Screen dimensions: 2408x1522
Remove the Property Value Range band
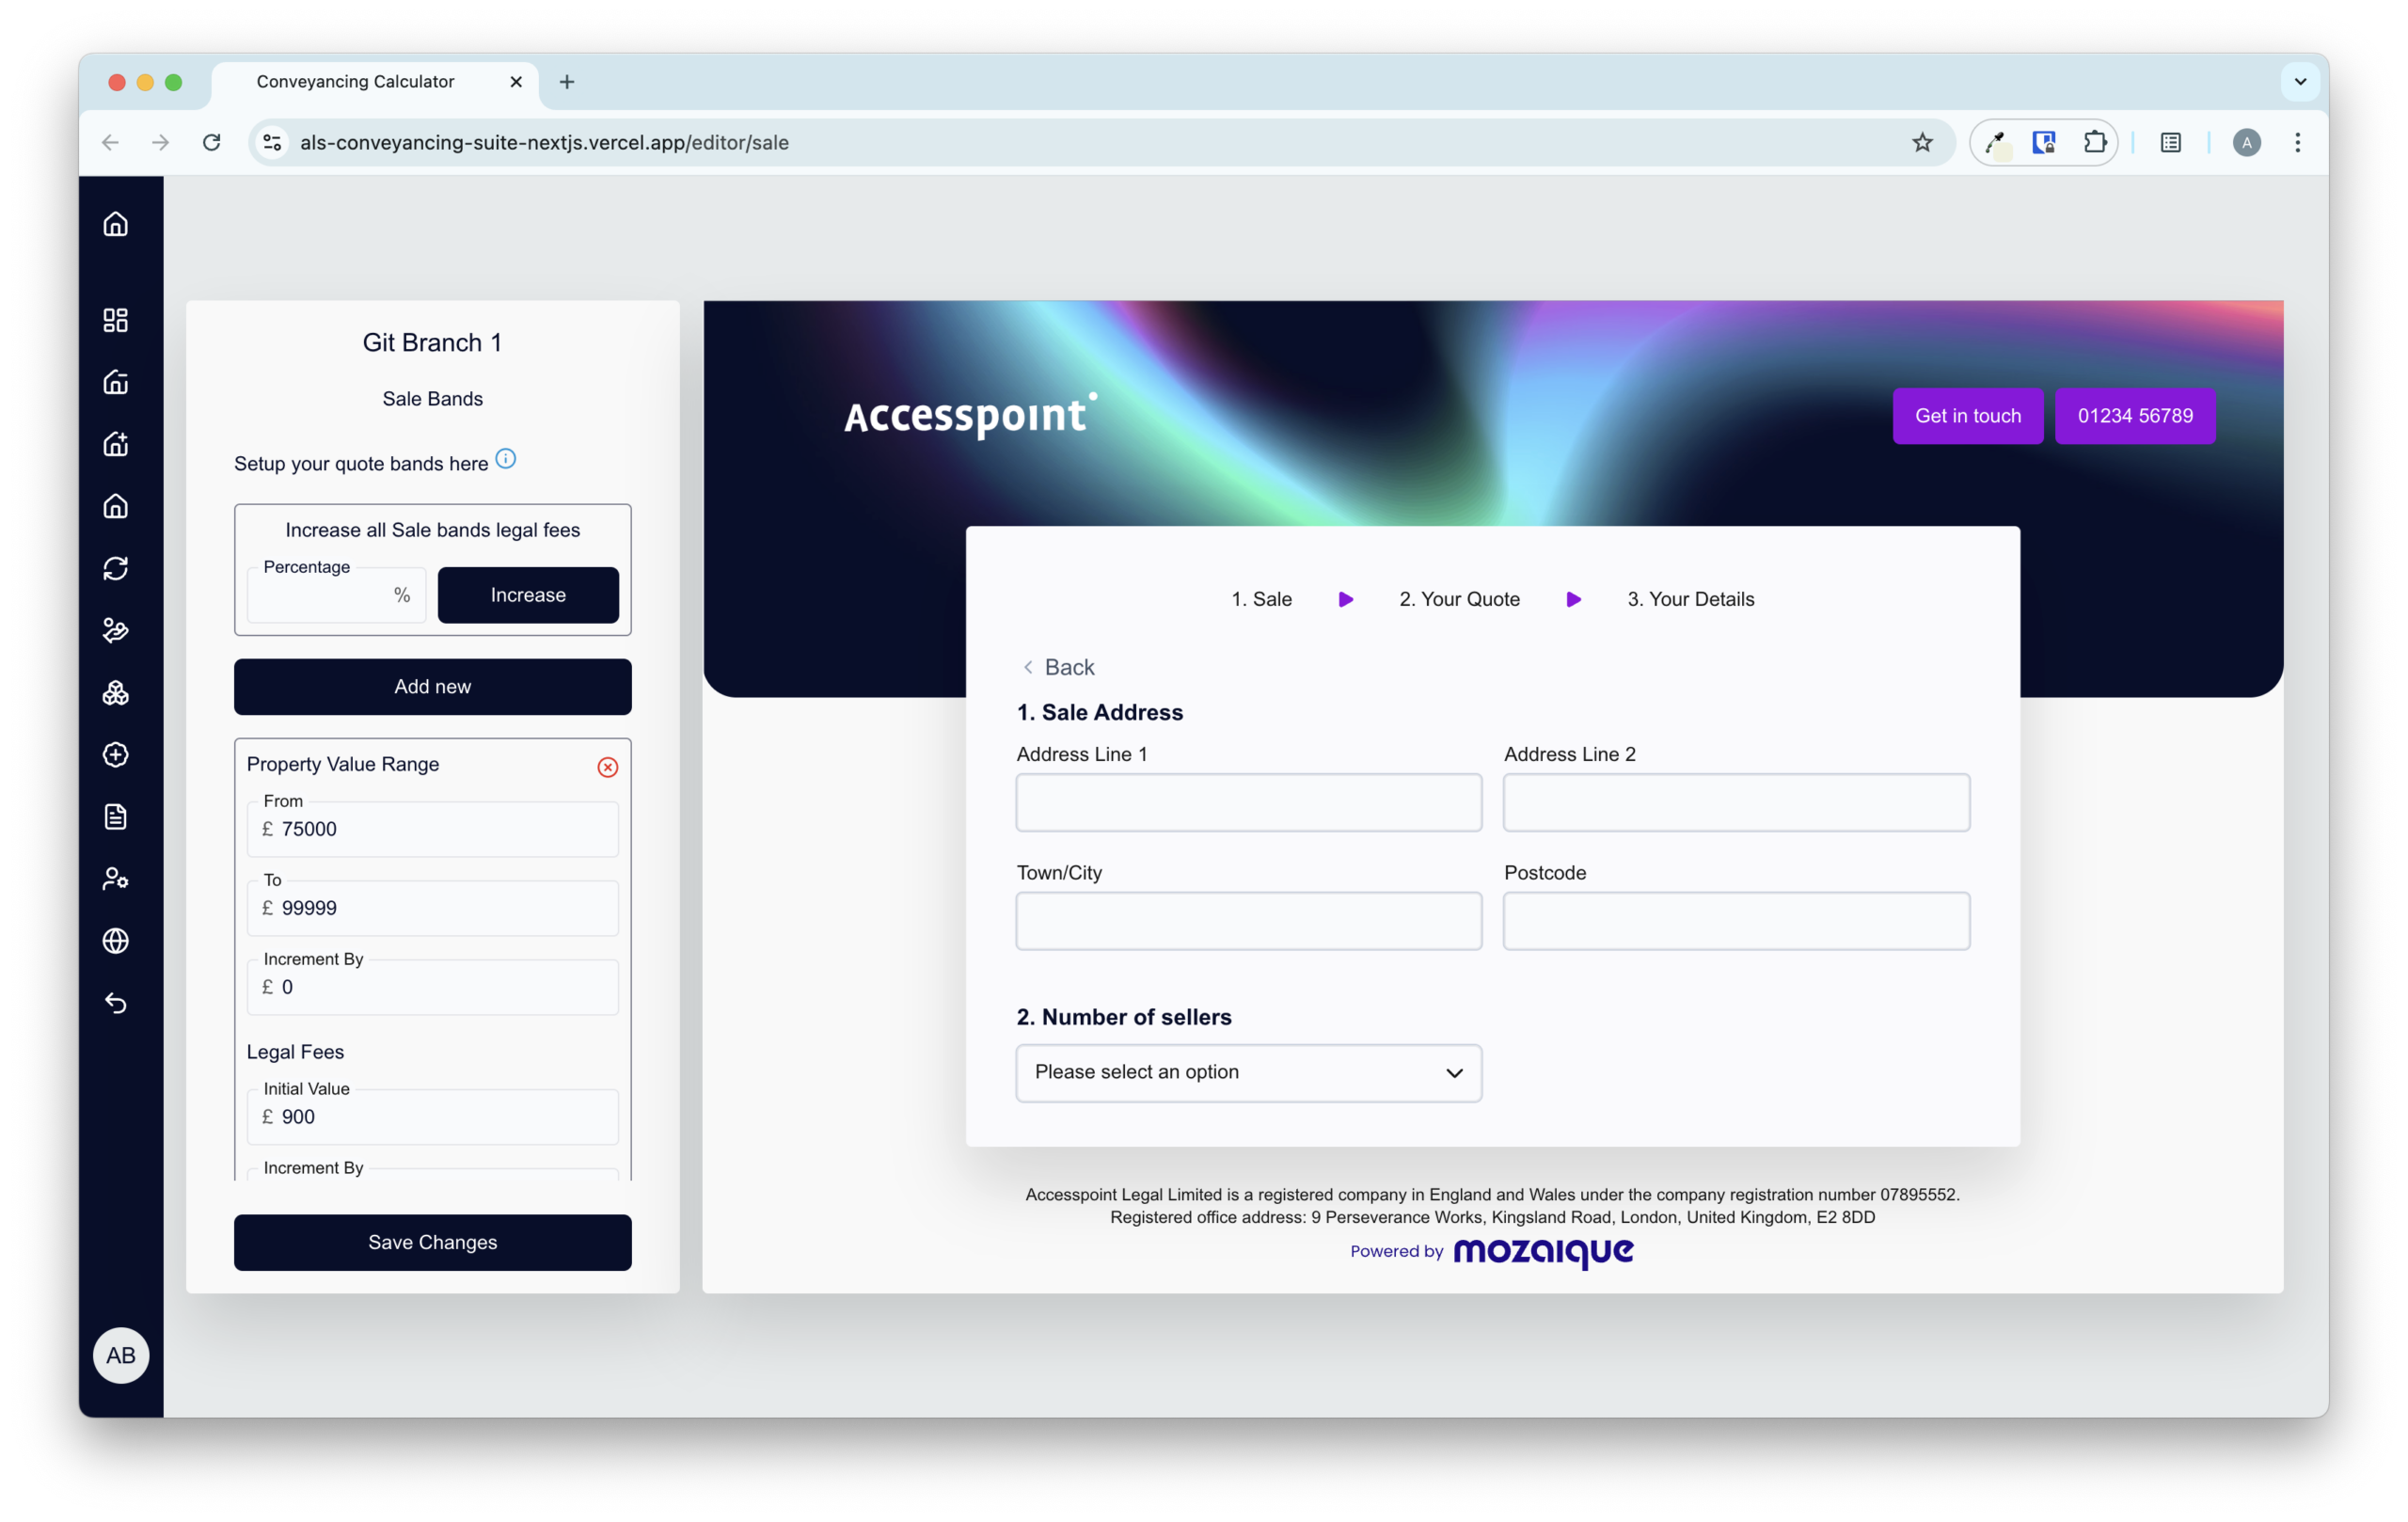[608, 767]
